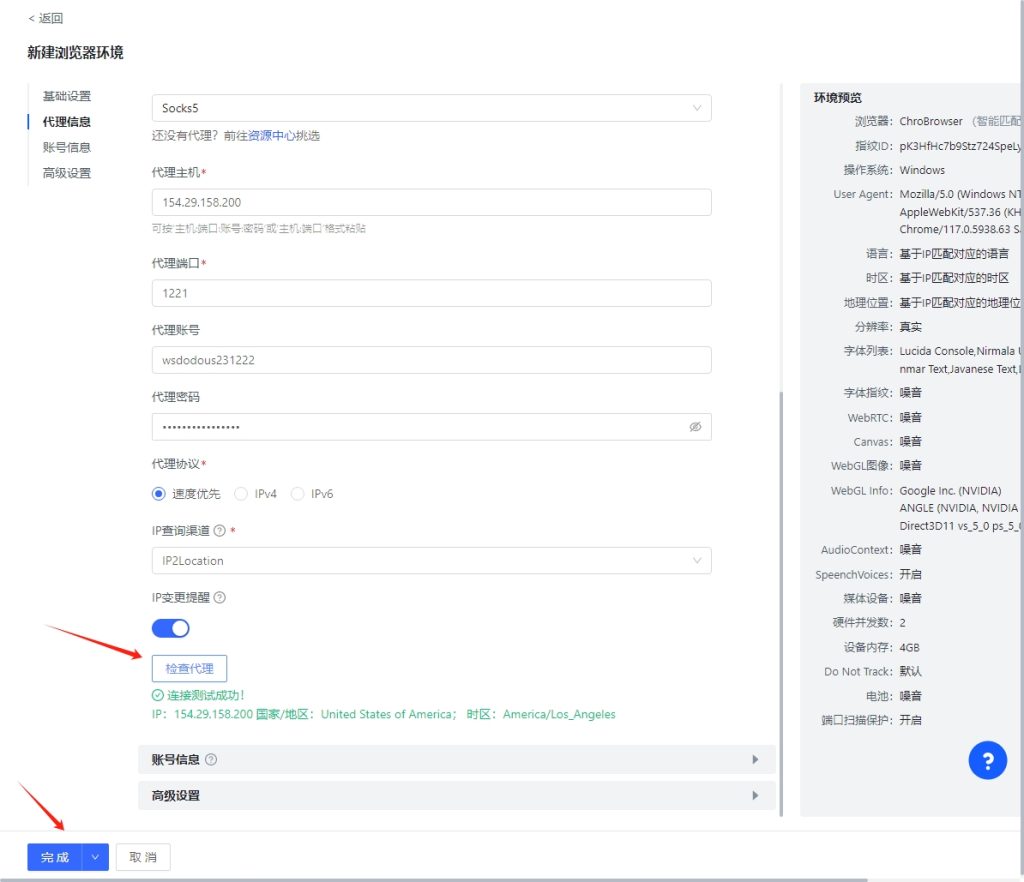The height and width of the screenshot is (882, 1024).
Task: Click the 代理主机 input field
Action: 431,202
